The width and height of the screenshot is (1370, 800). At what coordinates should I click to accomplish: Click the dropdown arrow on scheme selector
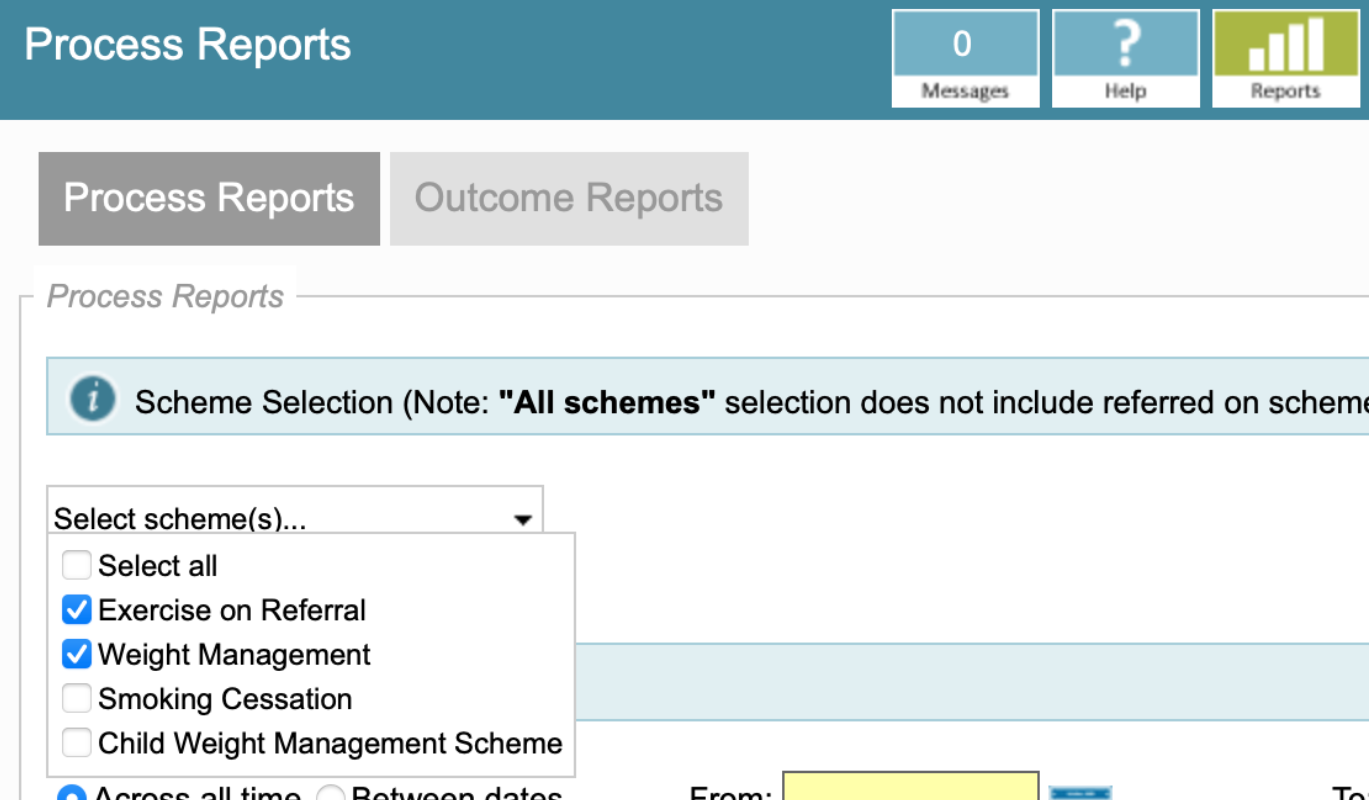click(522, 519)
